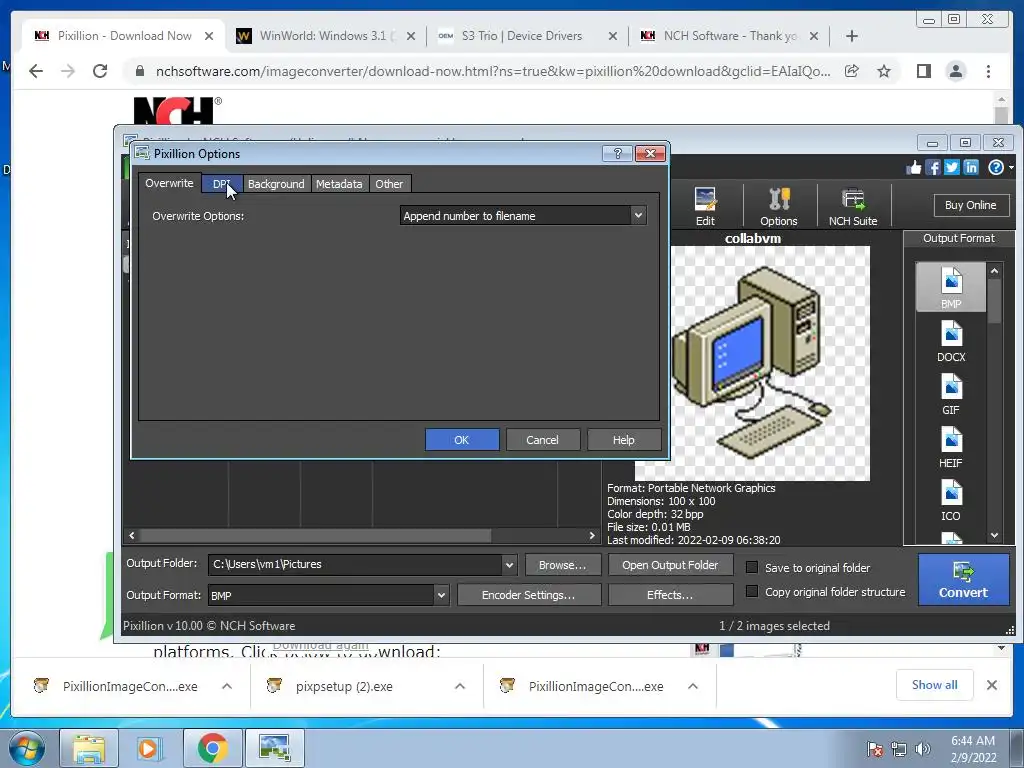This screenshot has height=768, width=1024.
Task: Switch to the DPI tab
Action: (222, 184)
